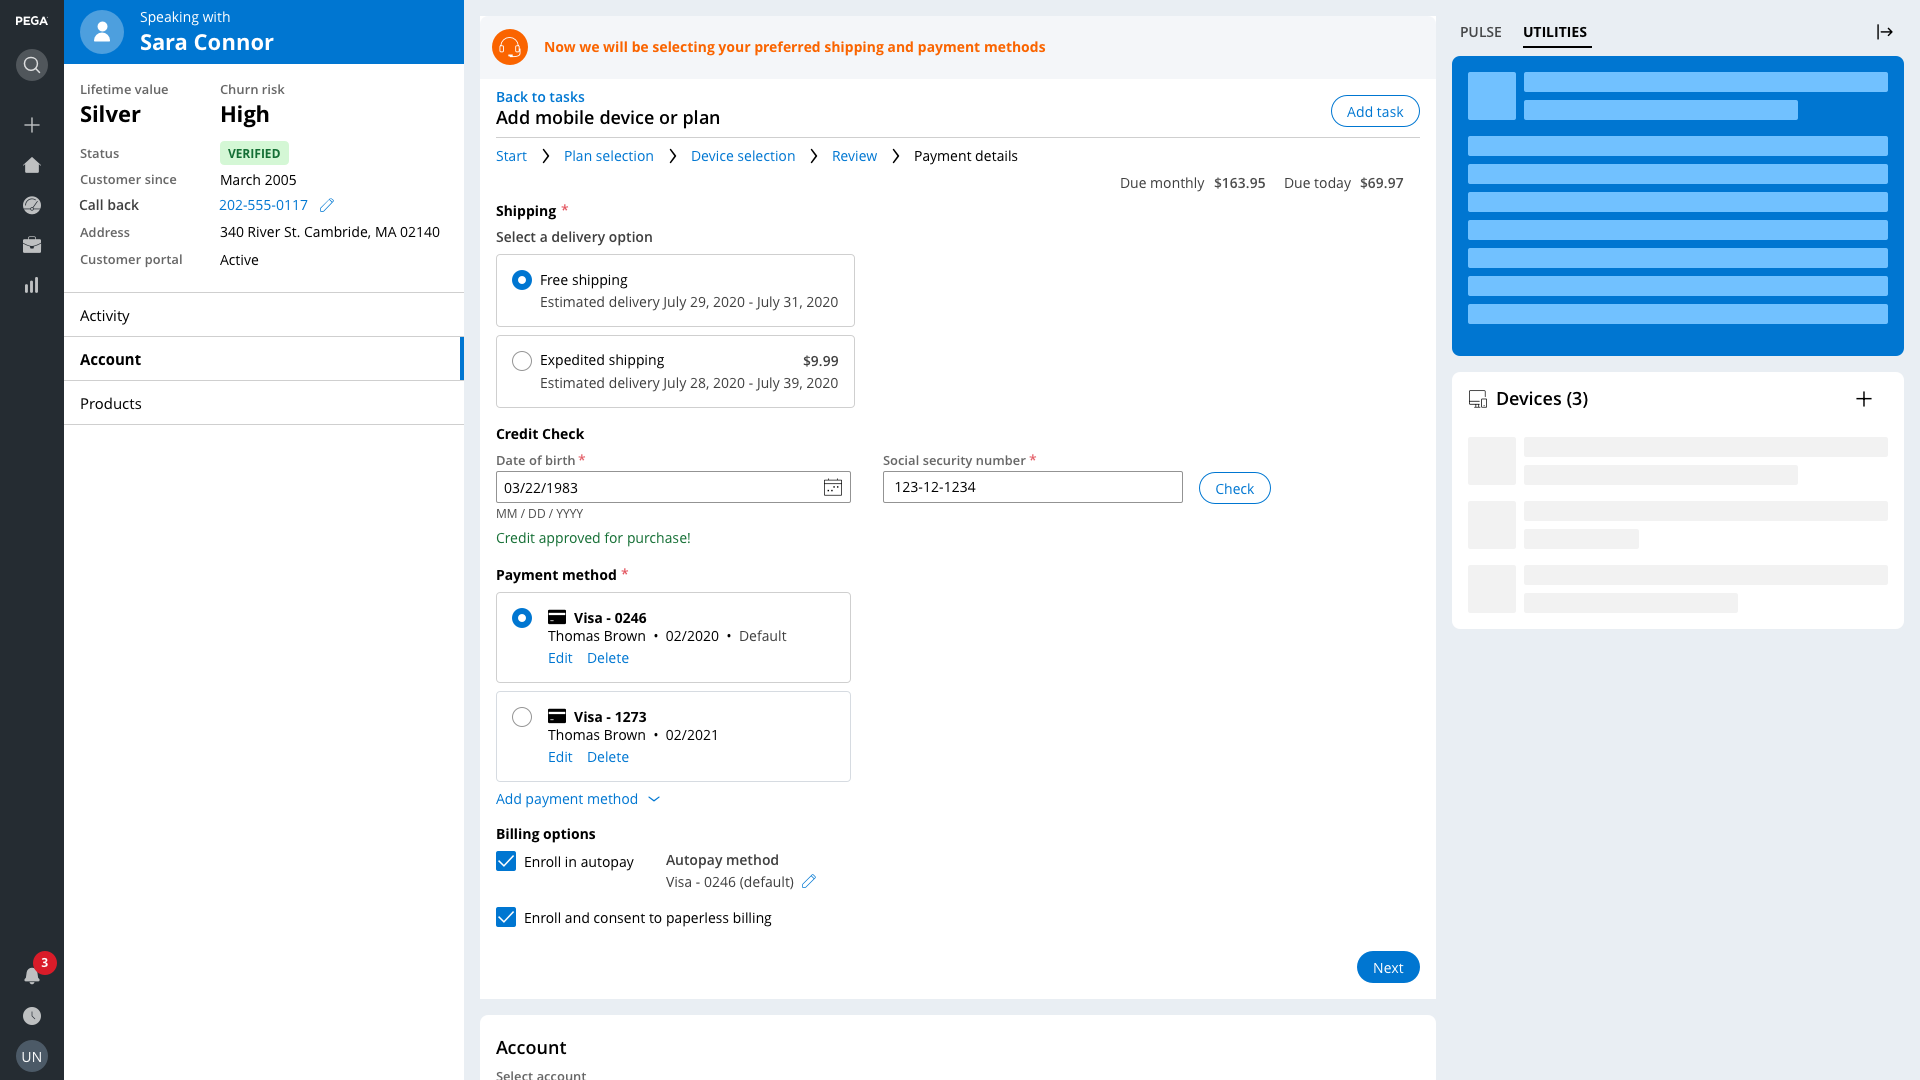Open the notifications bell icon

click(x=32, y=975)
